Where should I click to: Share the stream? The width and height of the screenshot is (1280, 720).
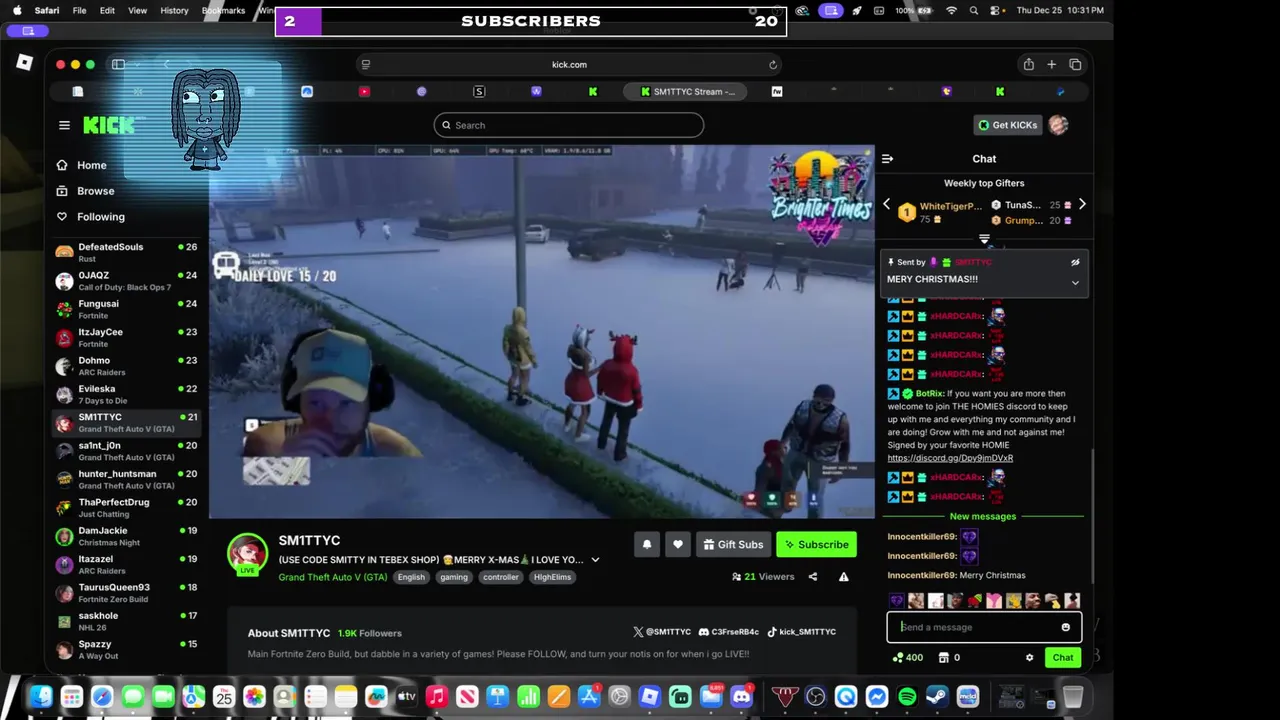pos(812,577)
